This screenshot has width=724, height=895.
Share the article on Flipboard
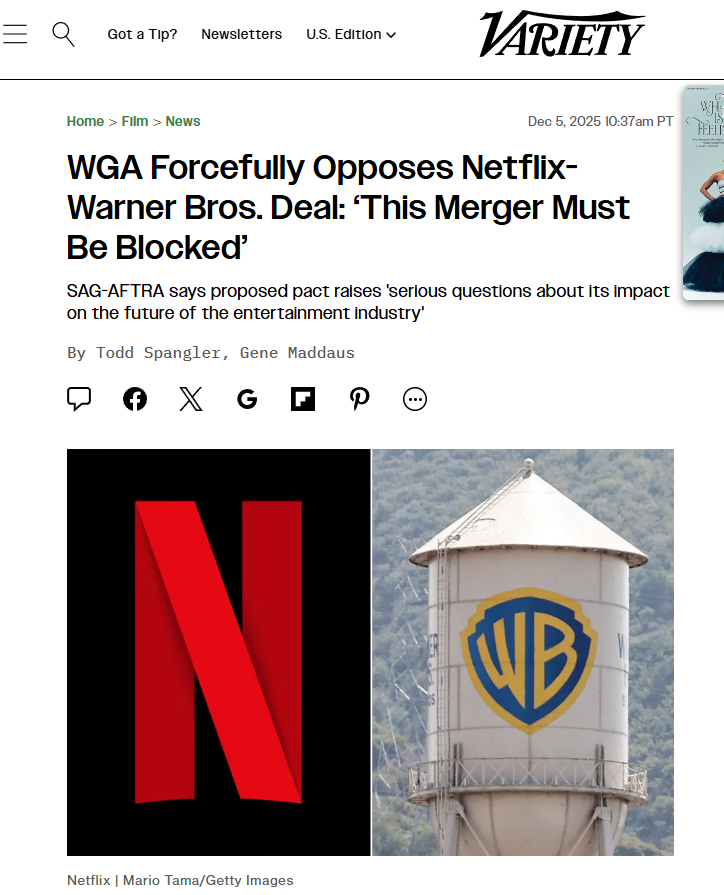pyautogui.click(x=303, y=399)
